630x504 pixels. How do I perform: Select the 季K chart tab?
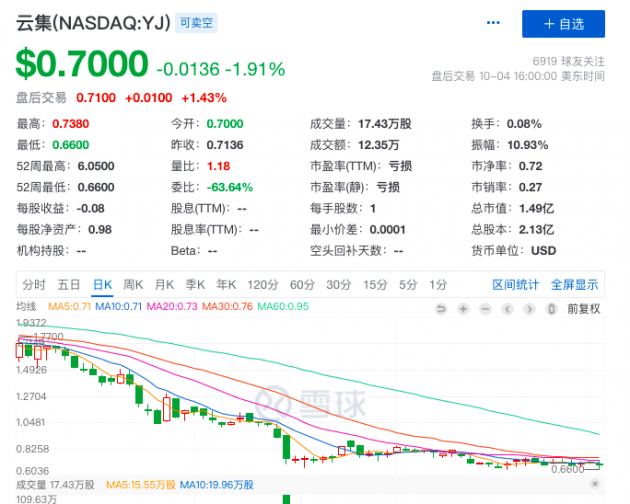pyautogui.click(x=195, y=285)
